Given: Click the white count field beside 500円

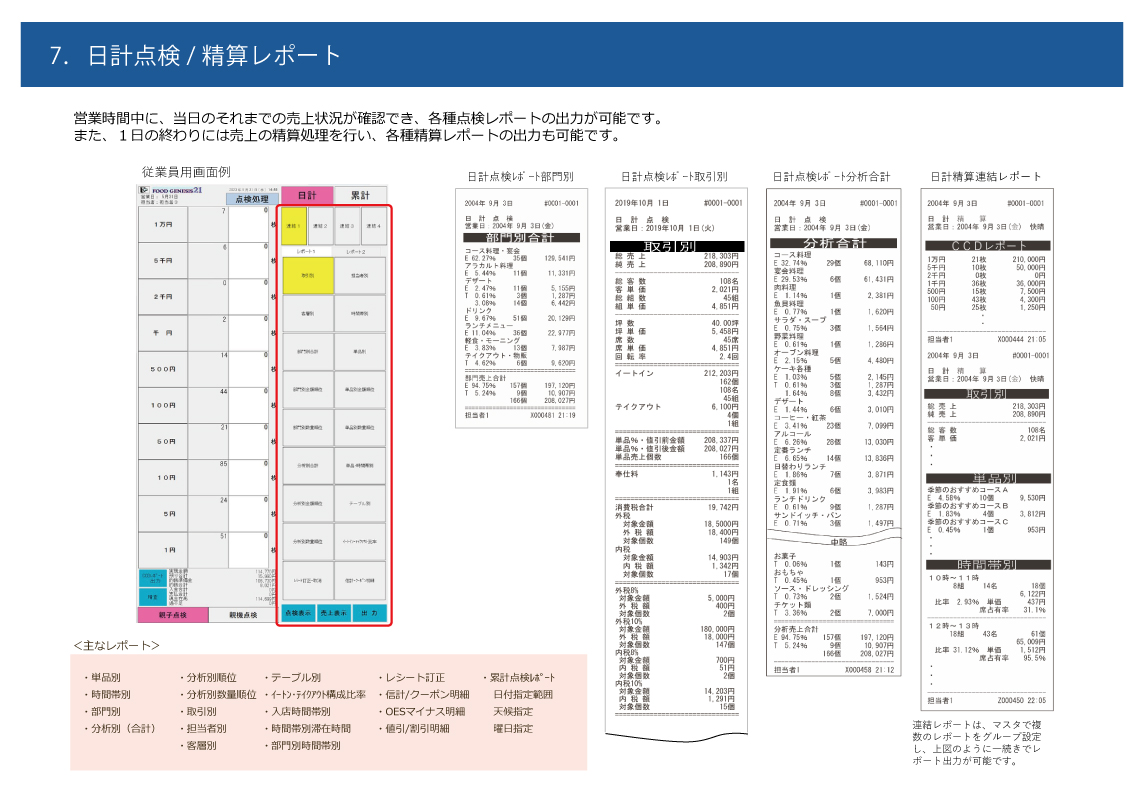Looking at the screenshot, I should pyautogui.click(x=249, y=369).
